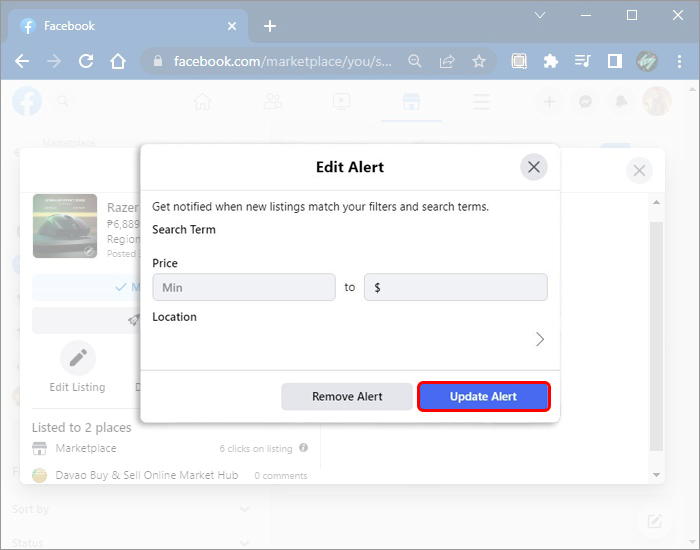
Task: Open Facebook notifications bell
Action: [621, 102]
